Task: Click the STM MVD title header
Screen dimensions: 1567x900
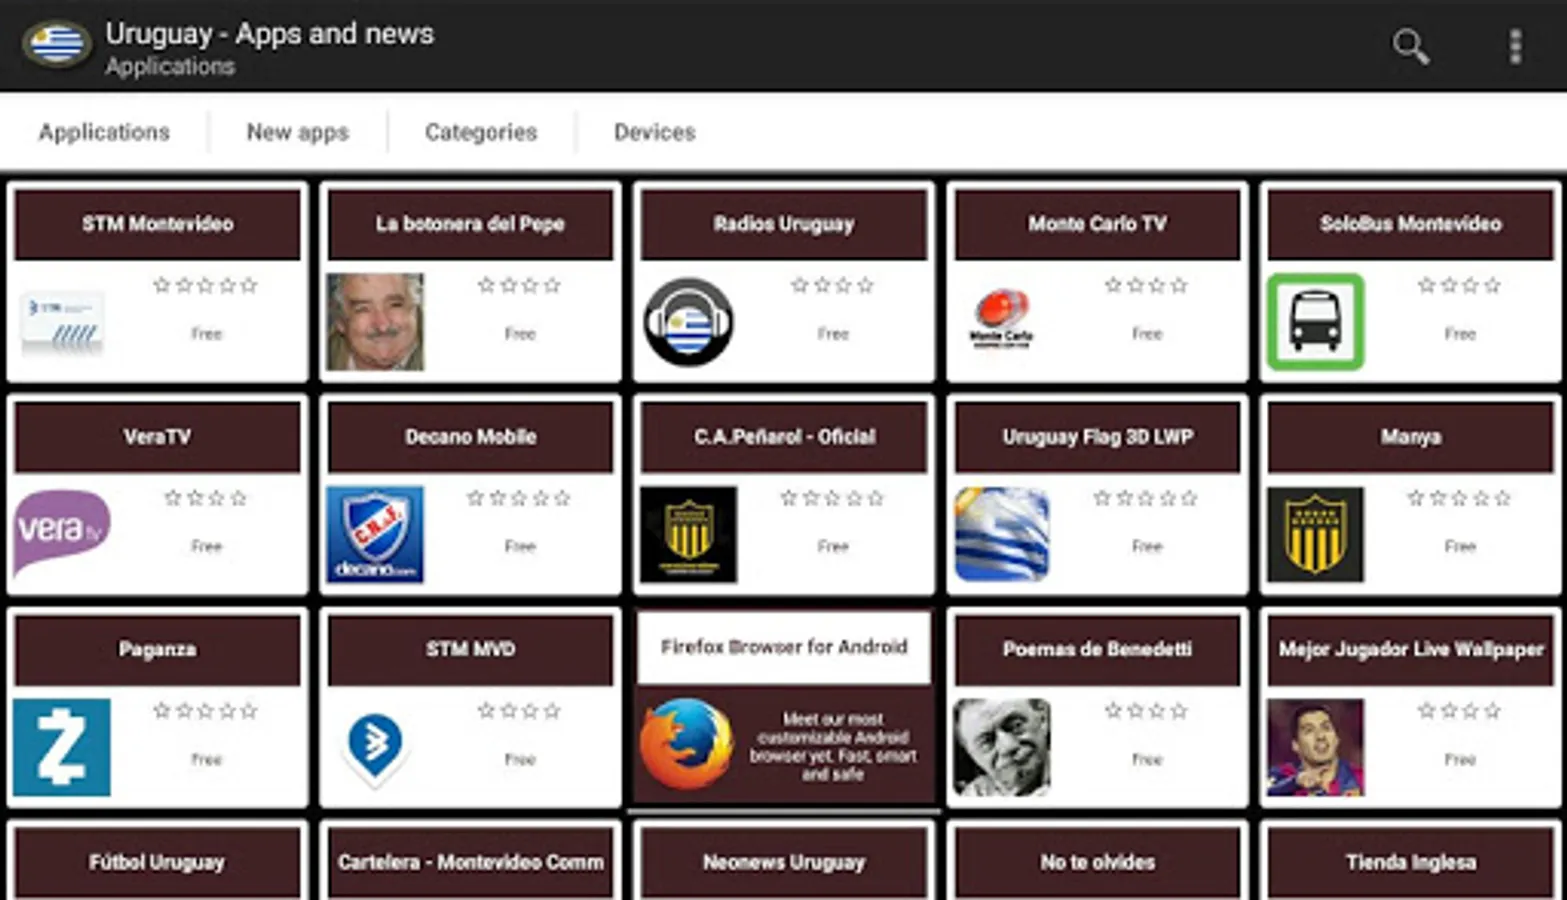Action: point(470,650)
